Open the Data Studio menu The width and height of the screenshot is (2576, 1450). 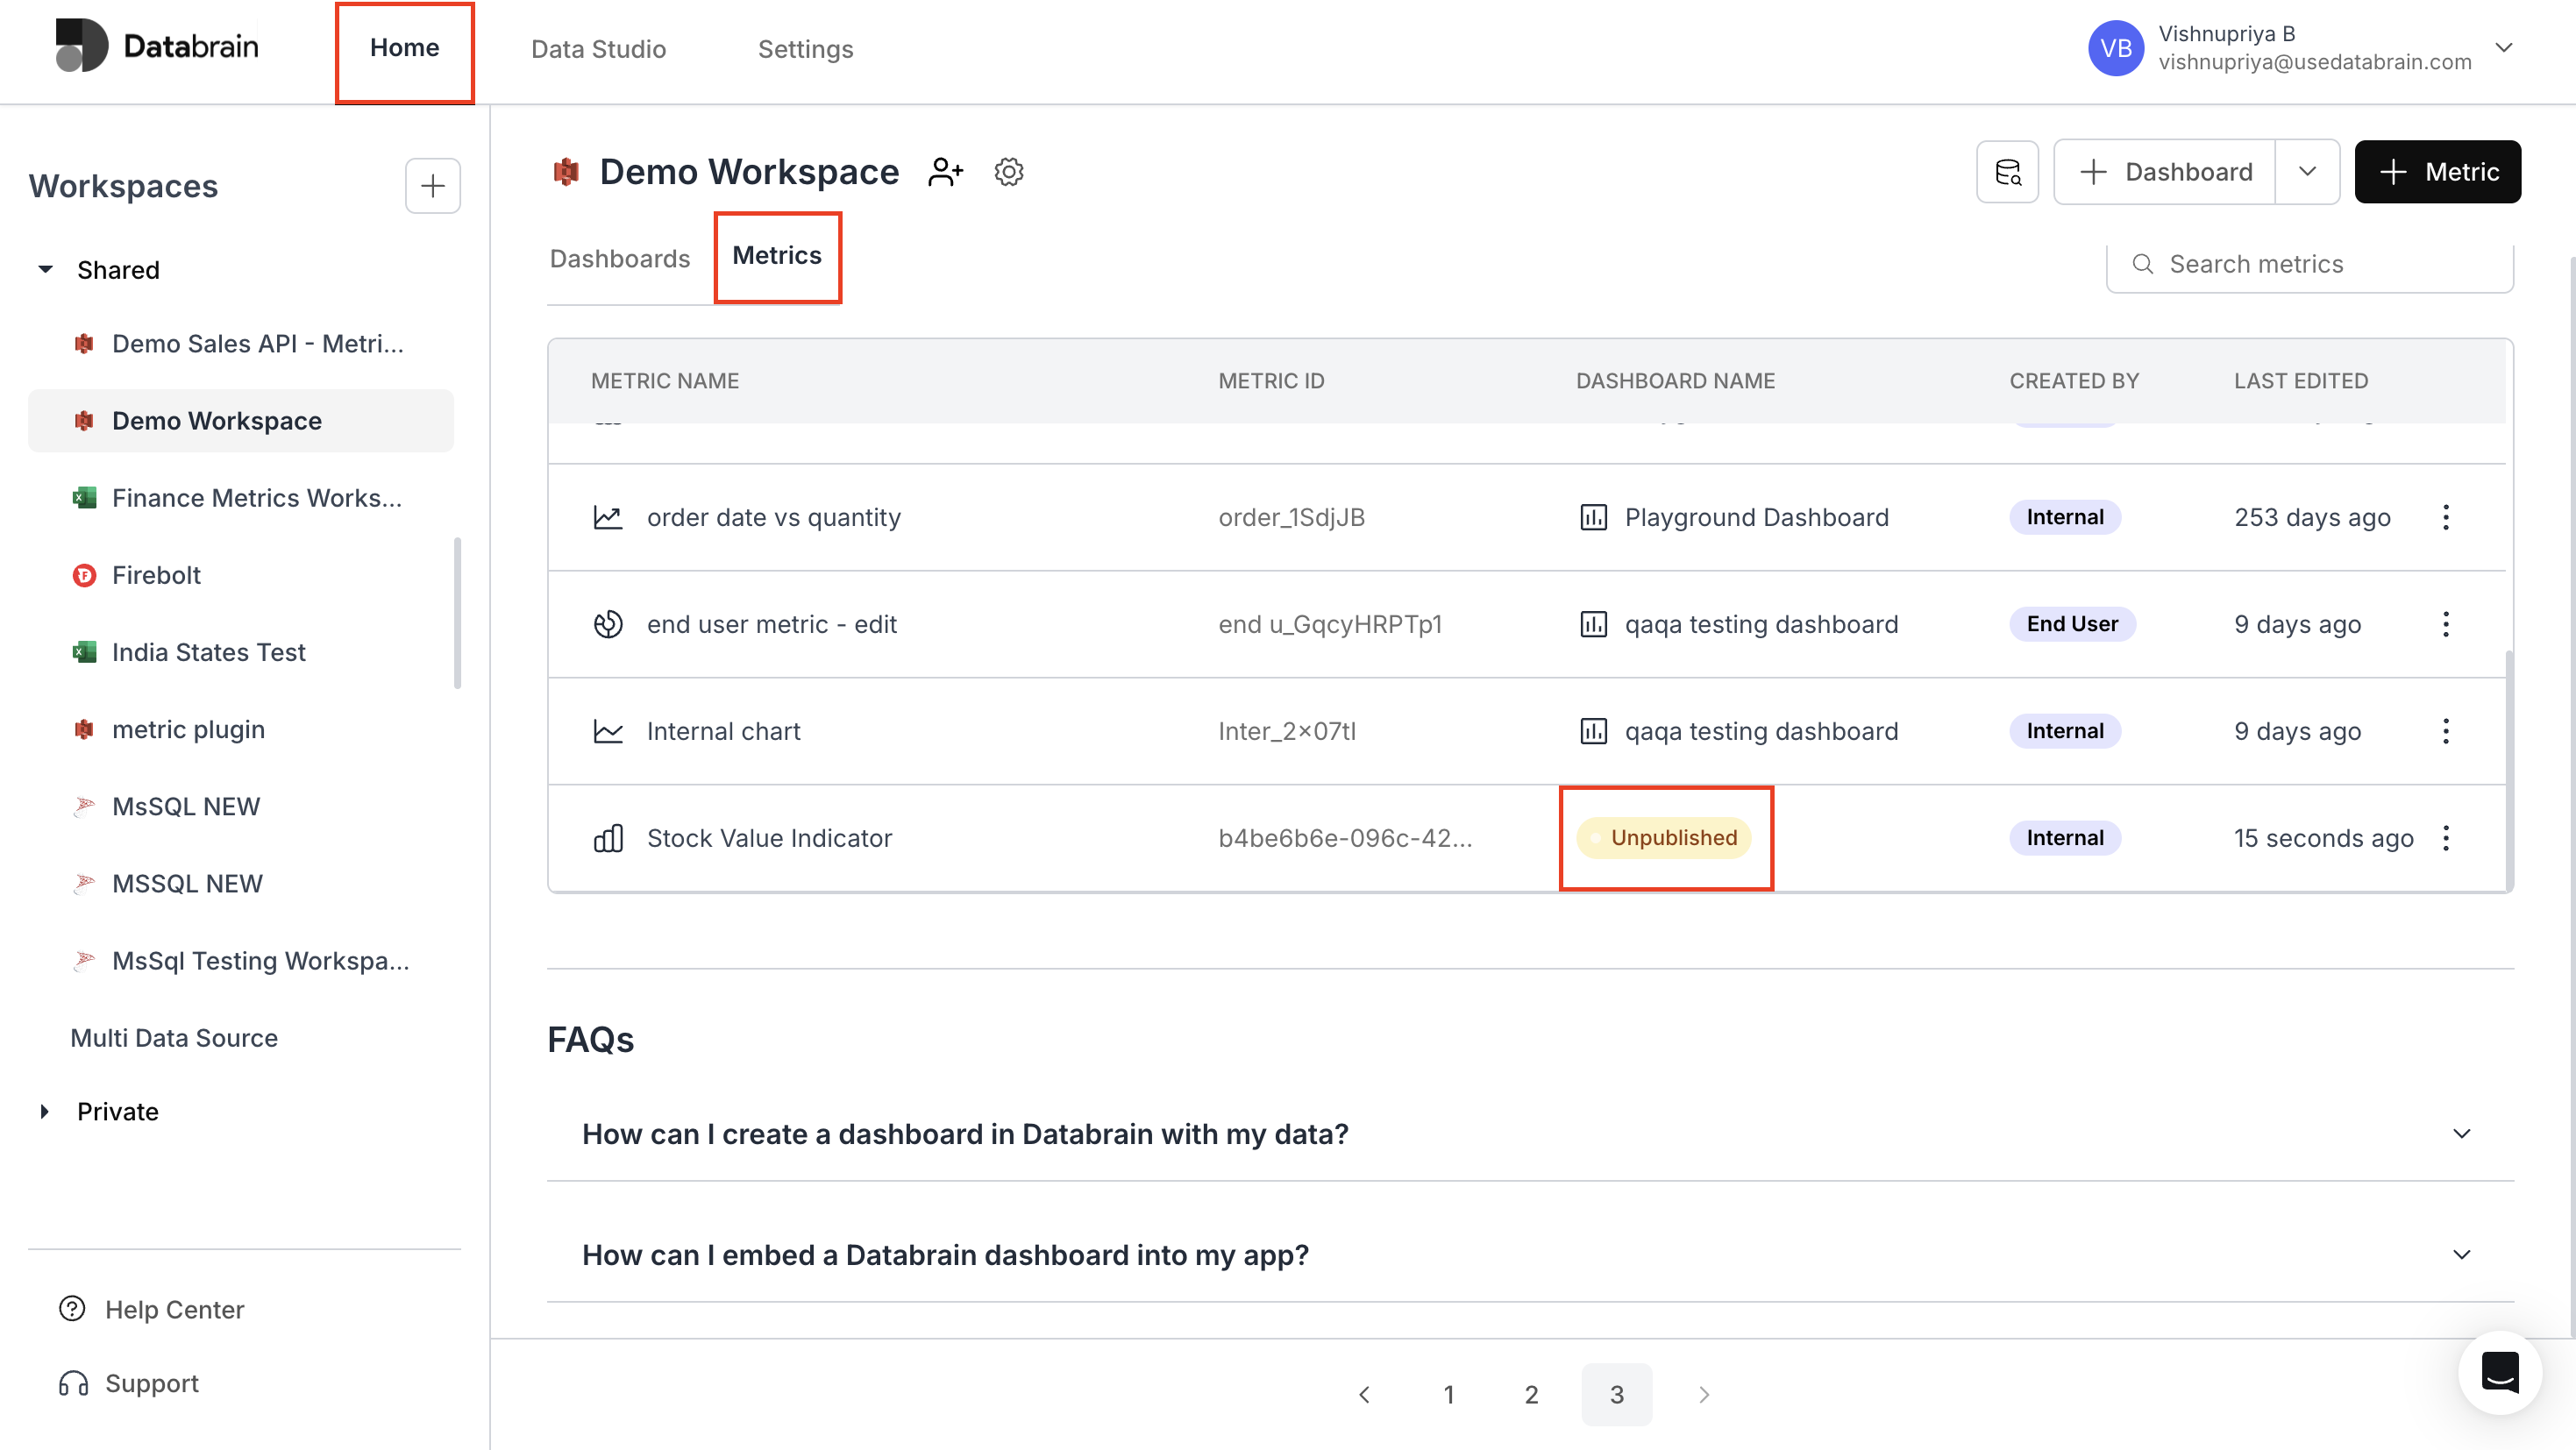pos(598,48)
